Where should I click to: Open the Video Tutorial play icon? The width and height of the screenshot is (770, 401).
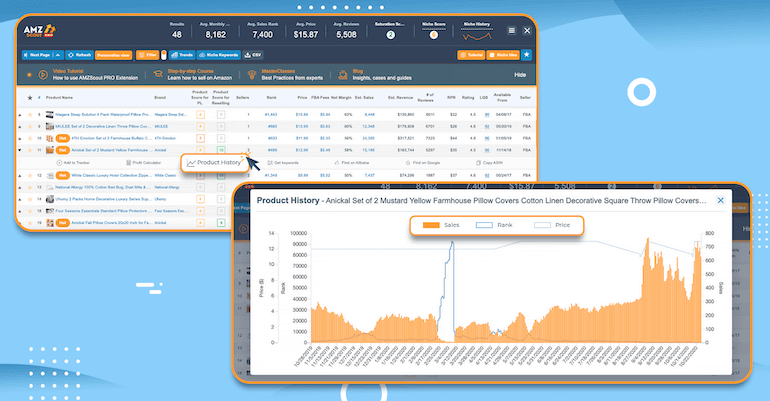[43, 75]
